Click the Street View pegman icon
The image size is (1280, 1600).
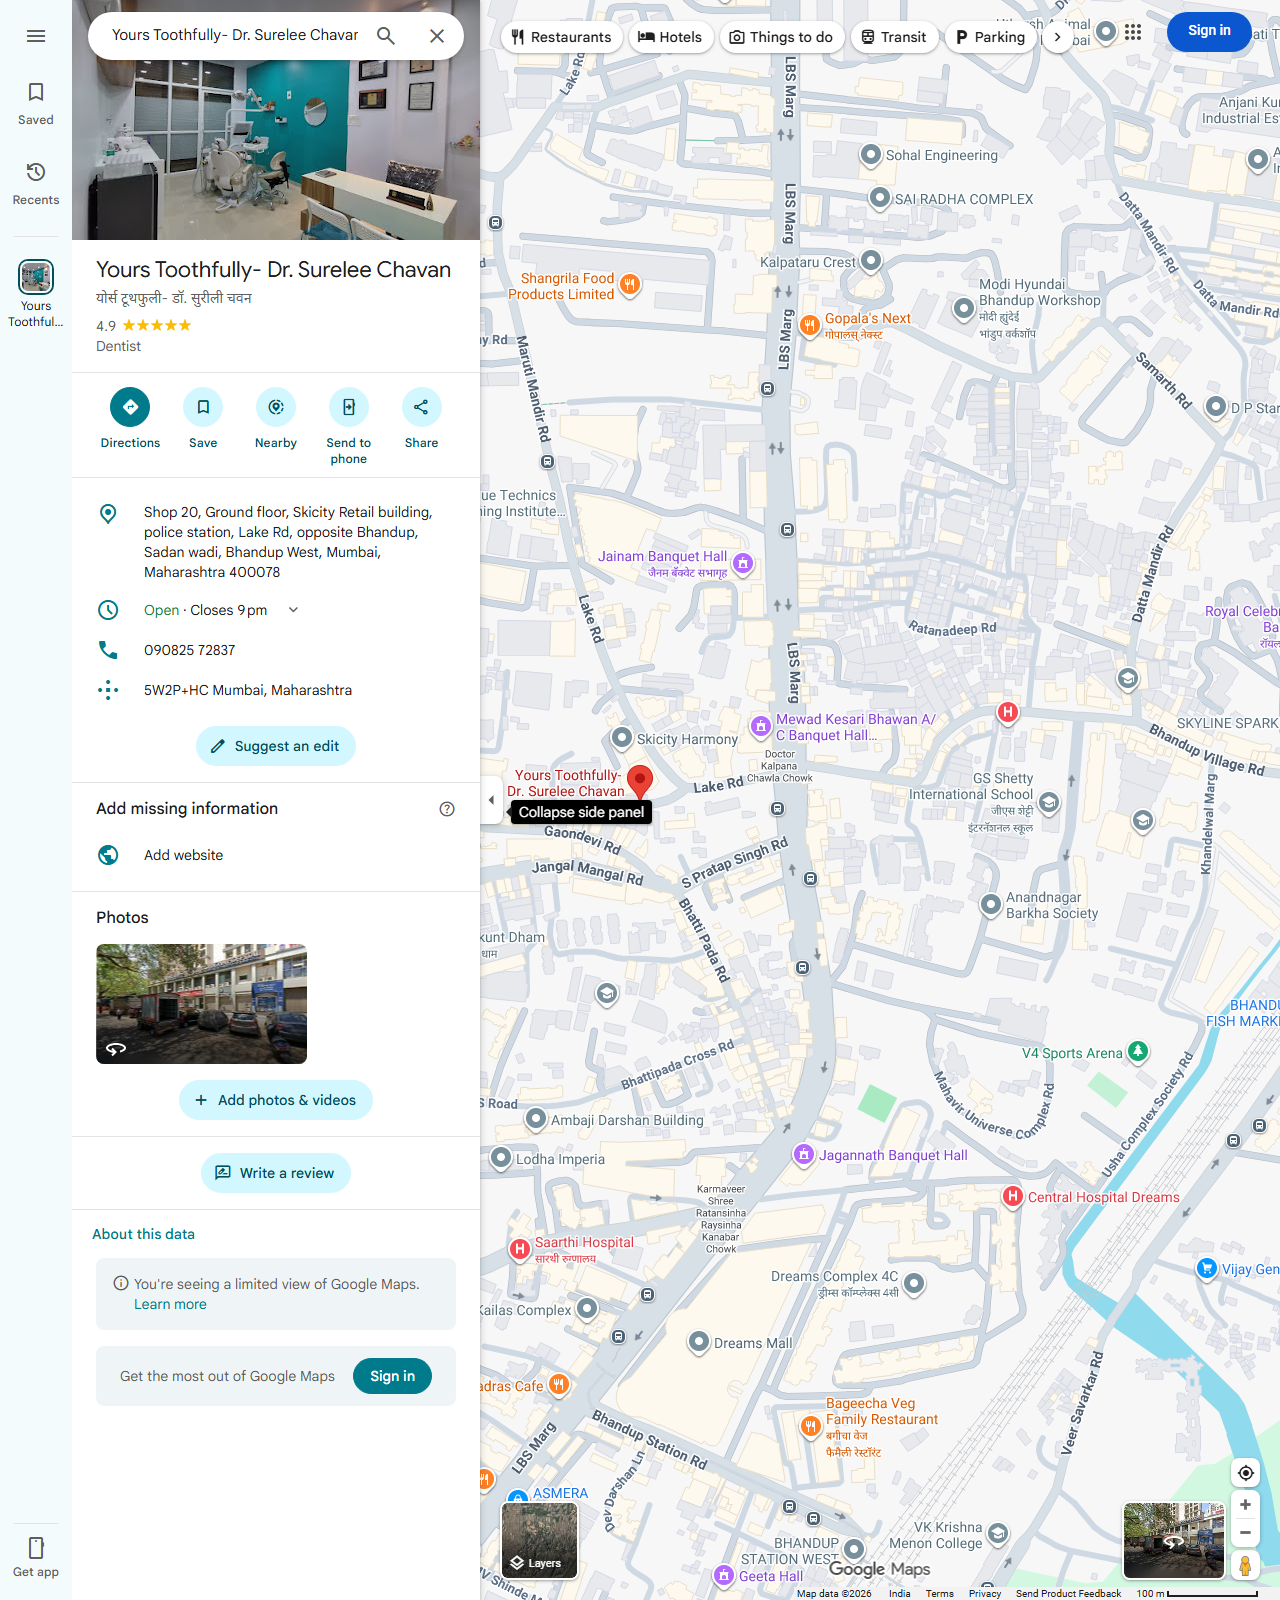[1246, 1565]
